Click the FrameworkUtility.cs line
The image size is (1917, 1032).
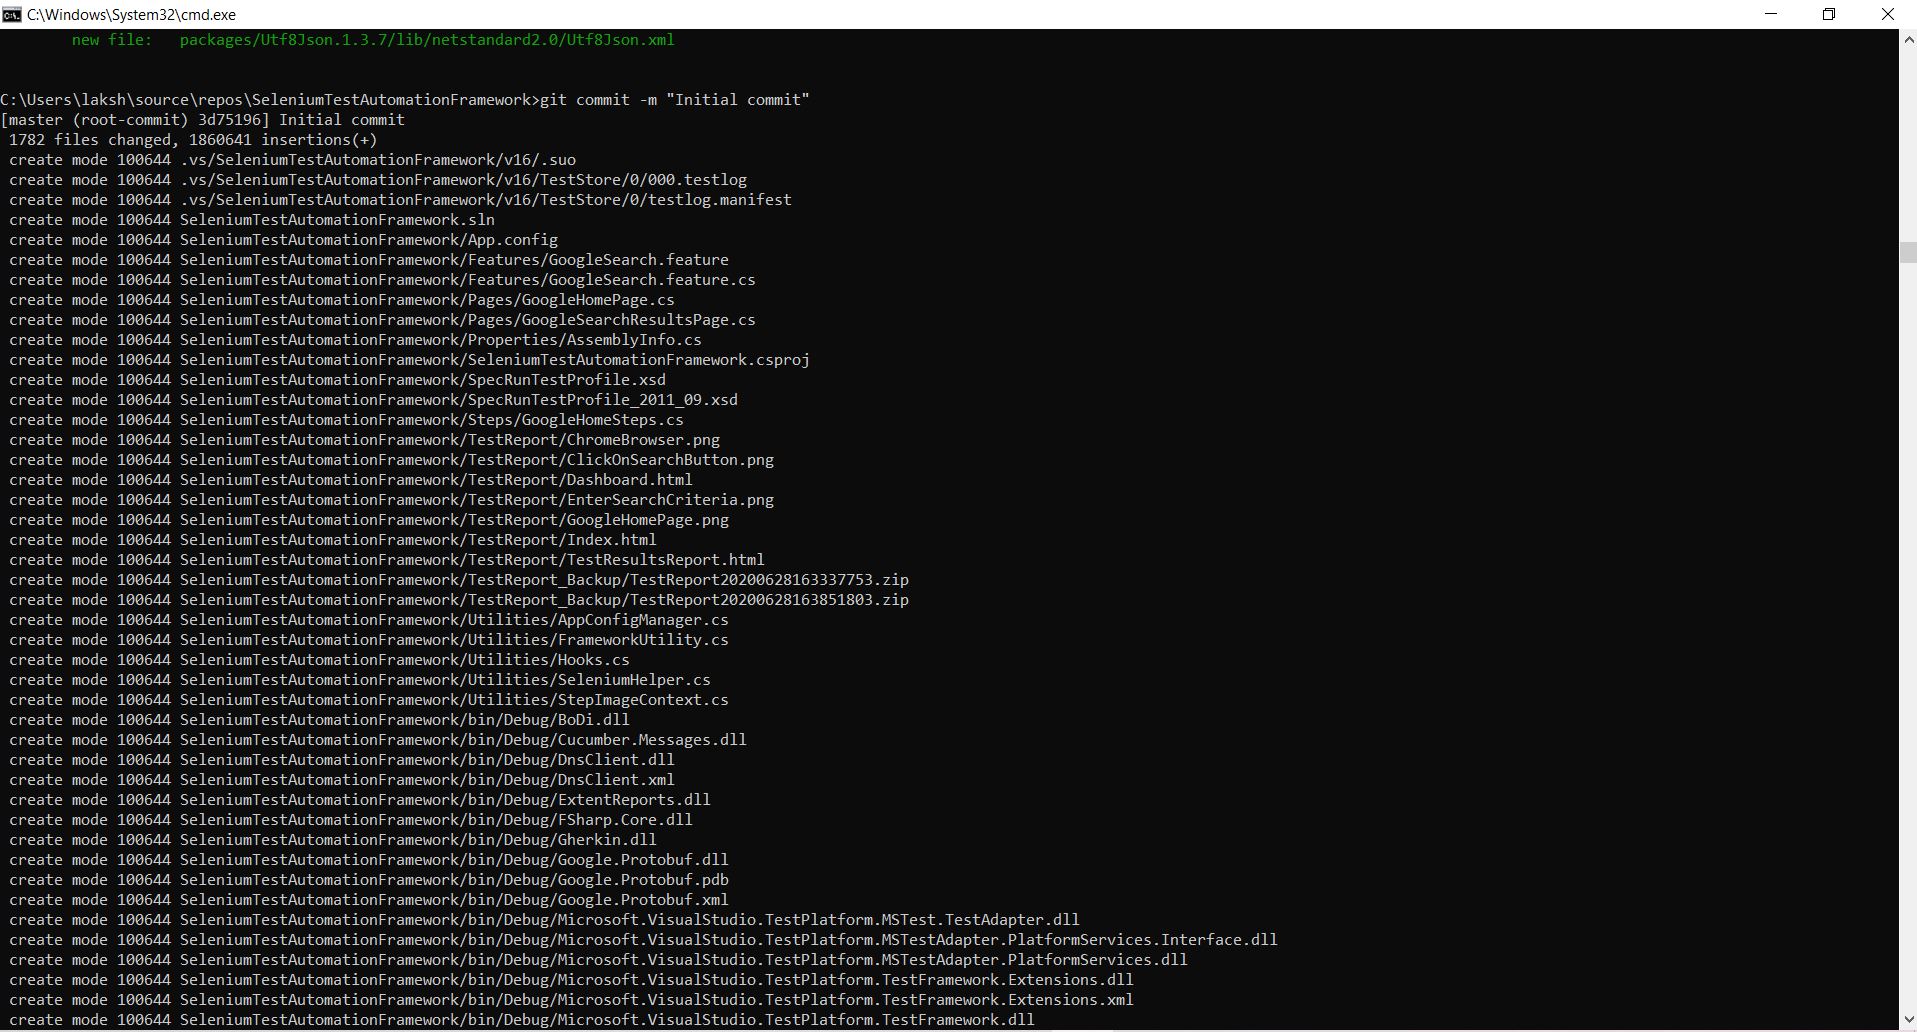coord(369,640)
